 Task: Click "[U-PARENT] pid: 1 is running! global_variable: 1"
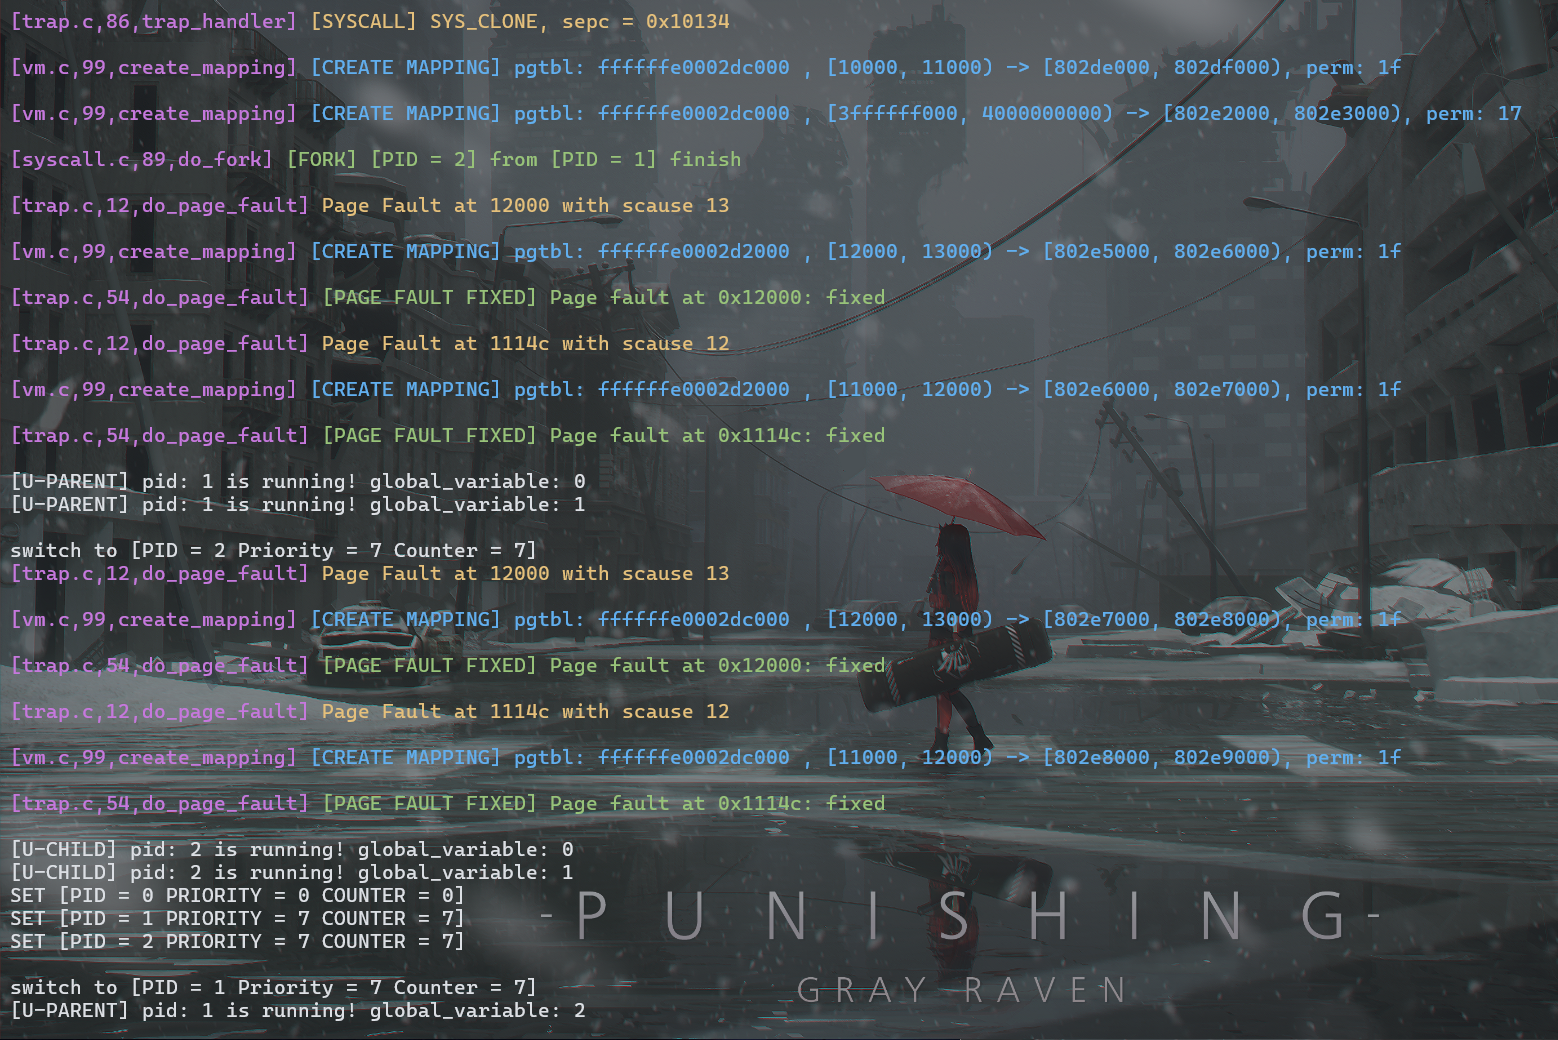click(x=298, y=504)
